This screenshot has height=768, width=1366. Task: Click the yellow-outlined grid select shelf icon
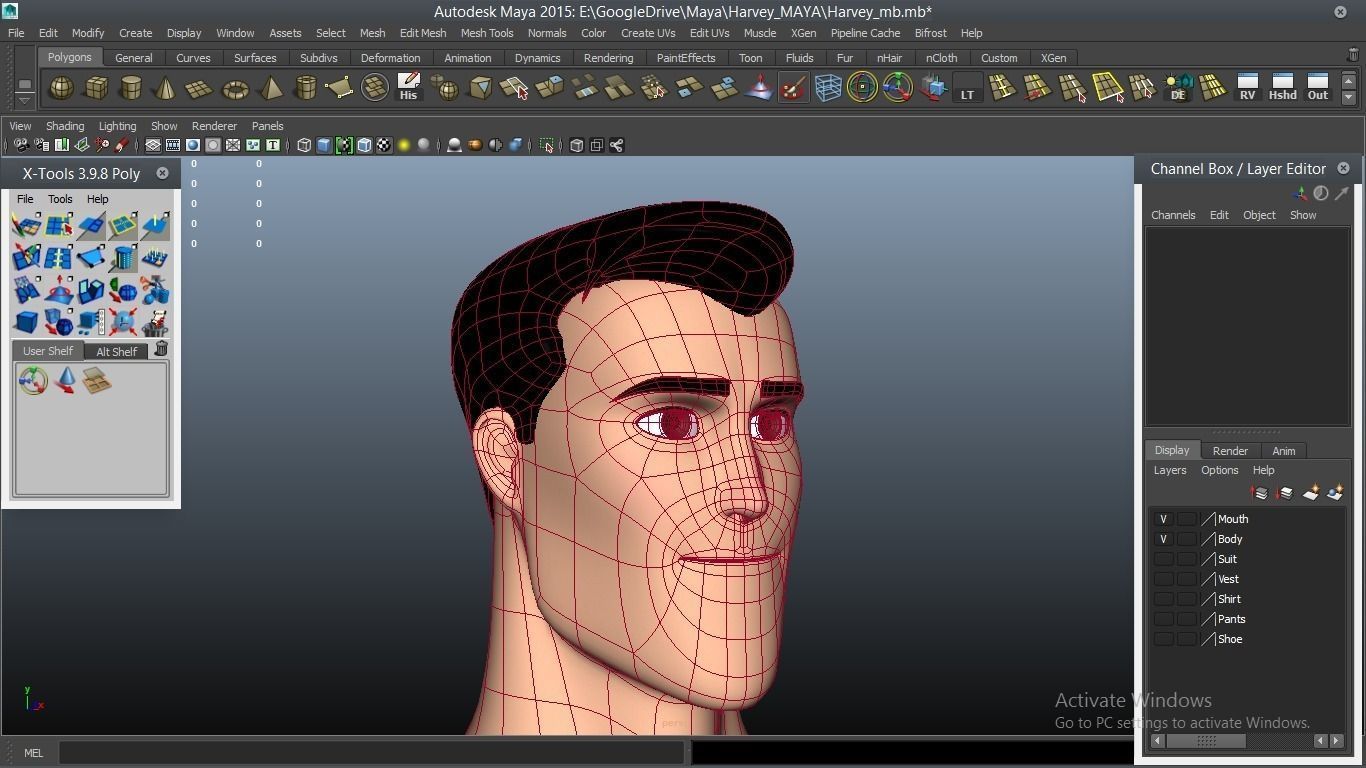pyautogui.click(x=1107, y=88)
